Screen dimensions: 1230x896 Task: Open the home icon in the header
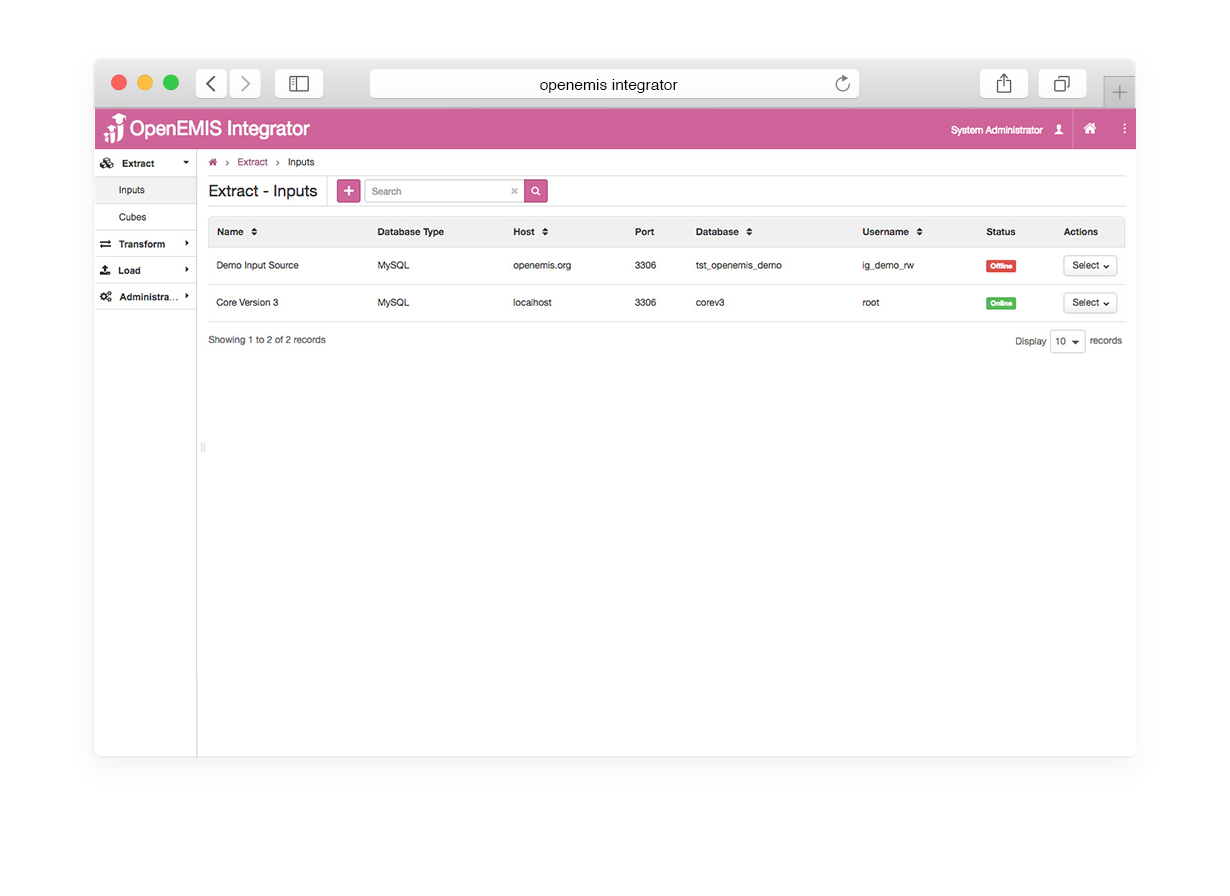coord(1090,129)
